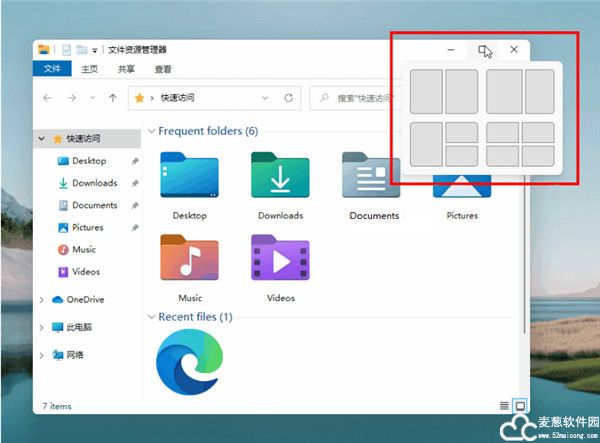Expand the OneDrive tree node
Screen dimensions: 600x443
[41, 300]
